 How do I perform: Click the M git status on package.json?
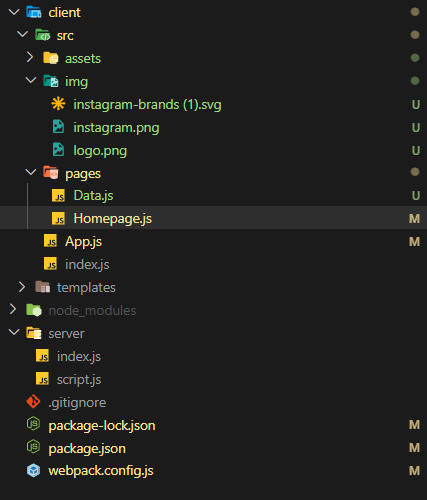pos(414,448)
